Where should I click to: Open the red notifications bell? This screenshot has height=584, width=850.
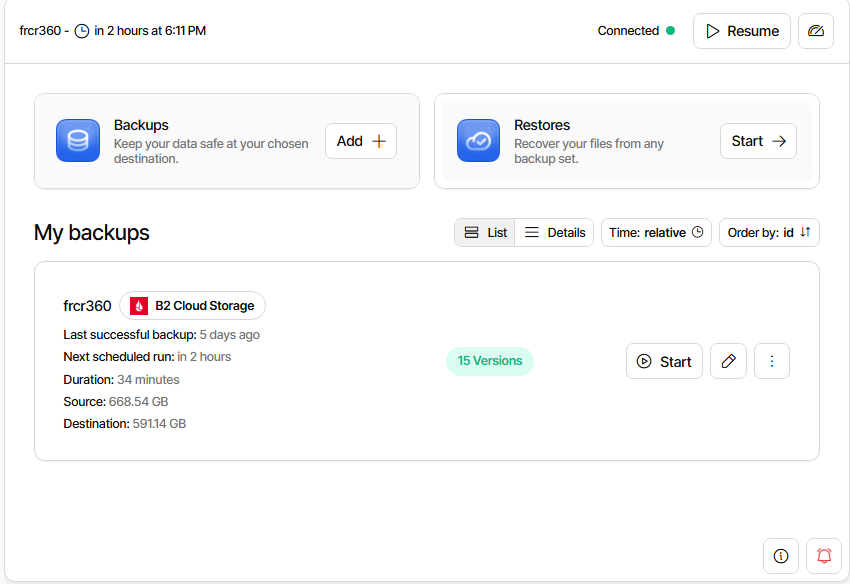pos(824,556)
